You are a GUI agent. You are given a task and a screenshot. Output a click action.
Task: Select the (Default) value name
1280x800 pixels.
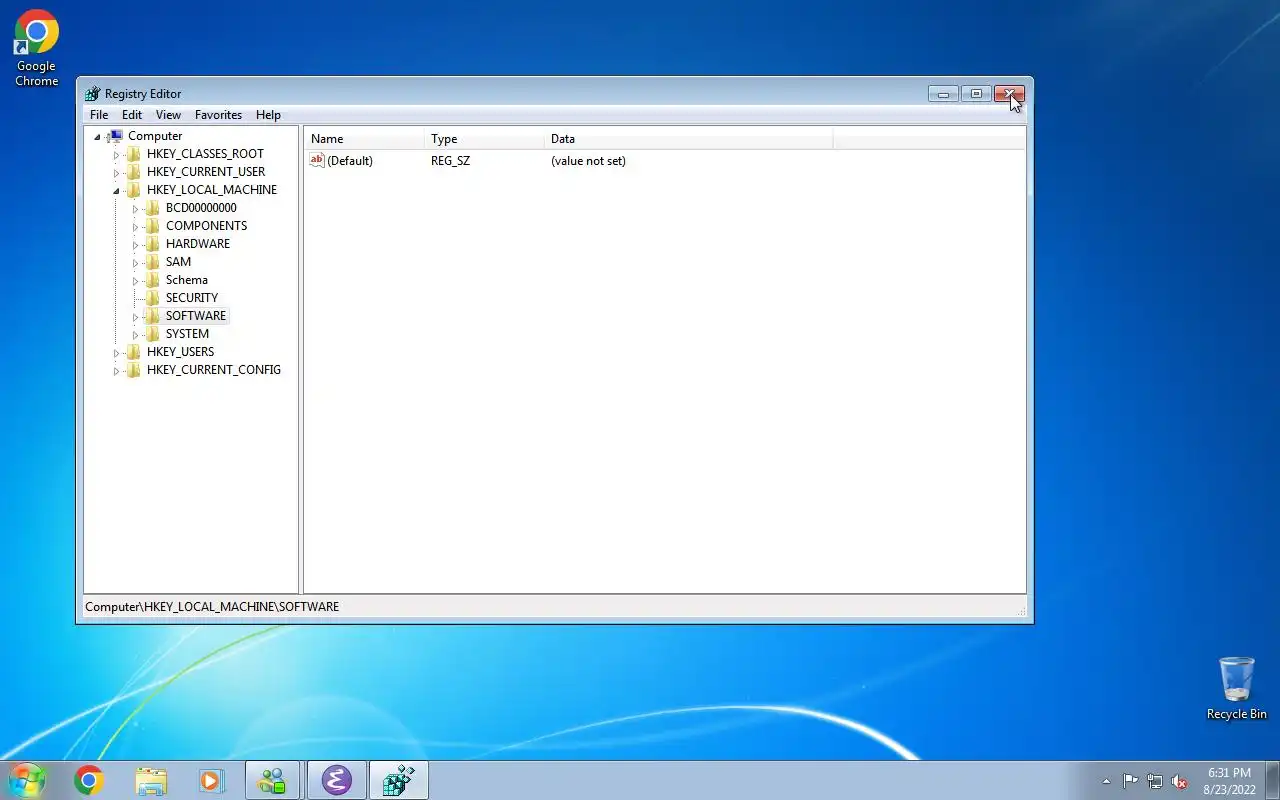(x=350, y=161)
